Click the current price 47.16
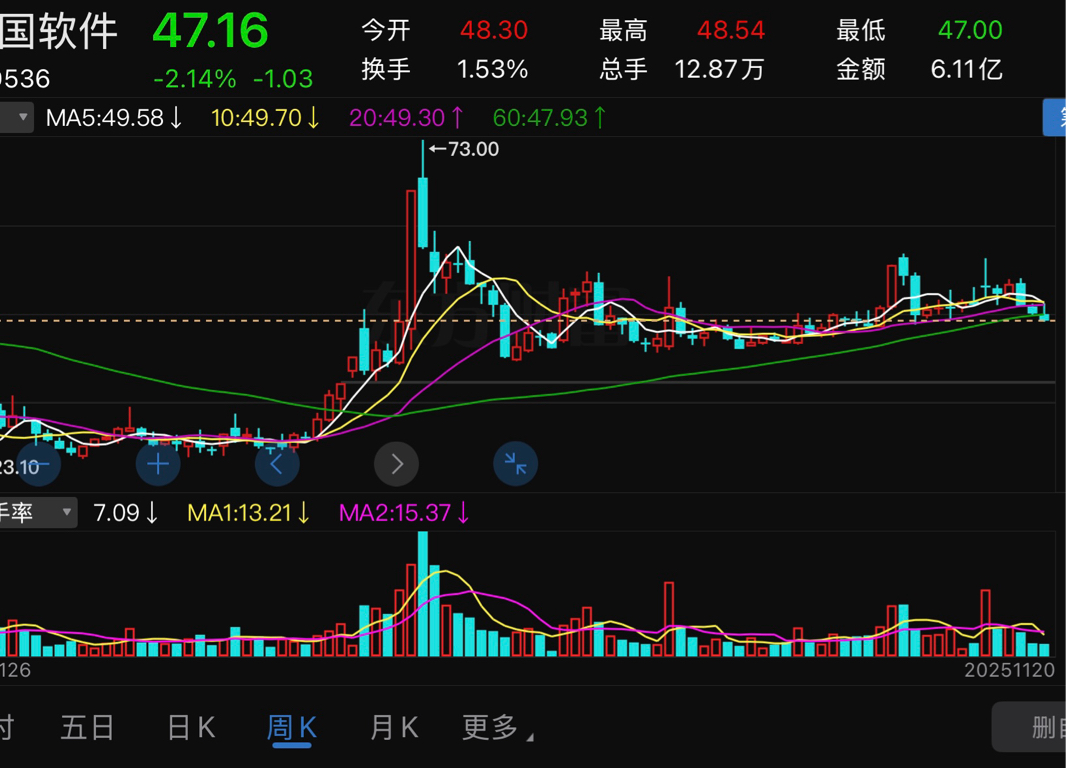 pyautogui.click(x=210, y=31)
